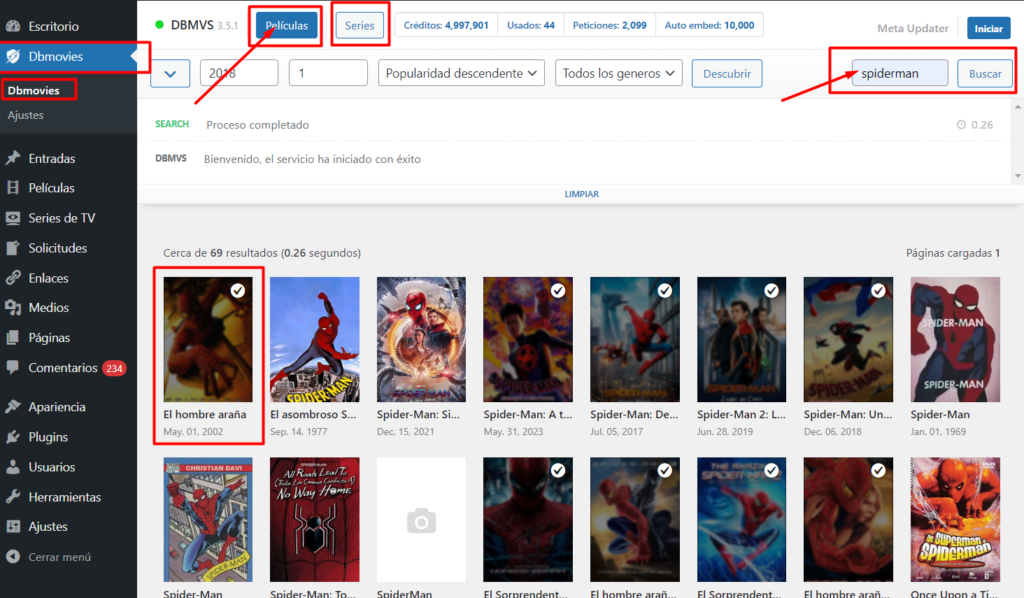Click Créditos: 4,997,901 stat
Screen dimensions: 1024x598
click(446, 25)
